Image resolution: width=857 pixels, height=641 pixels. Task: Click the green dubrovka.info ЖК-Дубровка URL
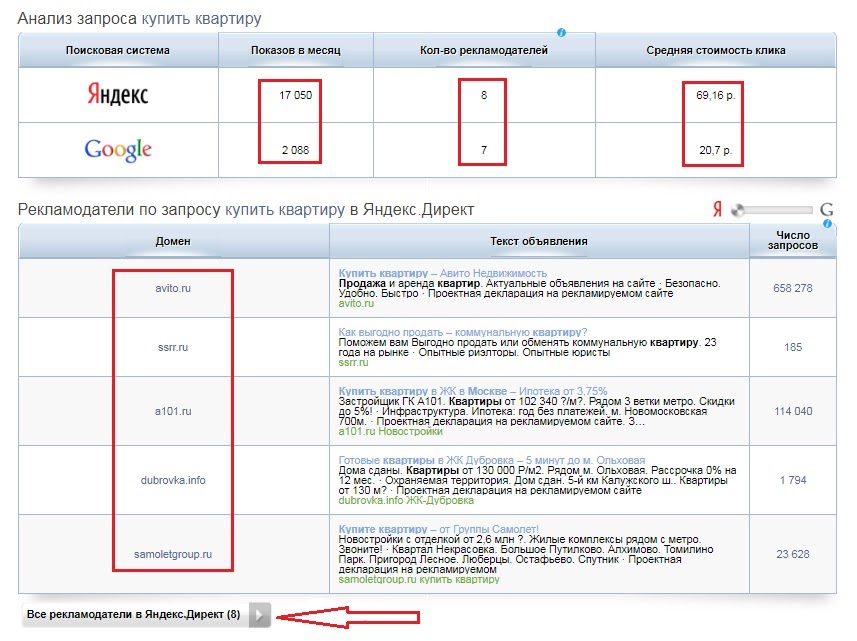406,500
